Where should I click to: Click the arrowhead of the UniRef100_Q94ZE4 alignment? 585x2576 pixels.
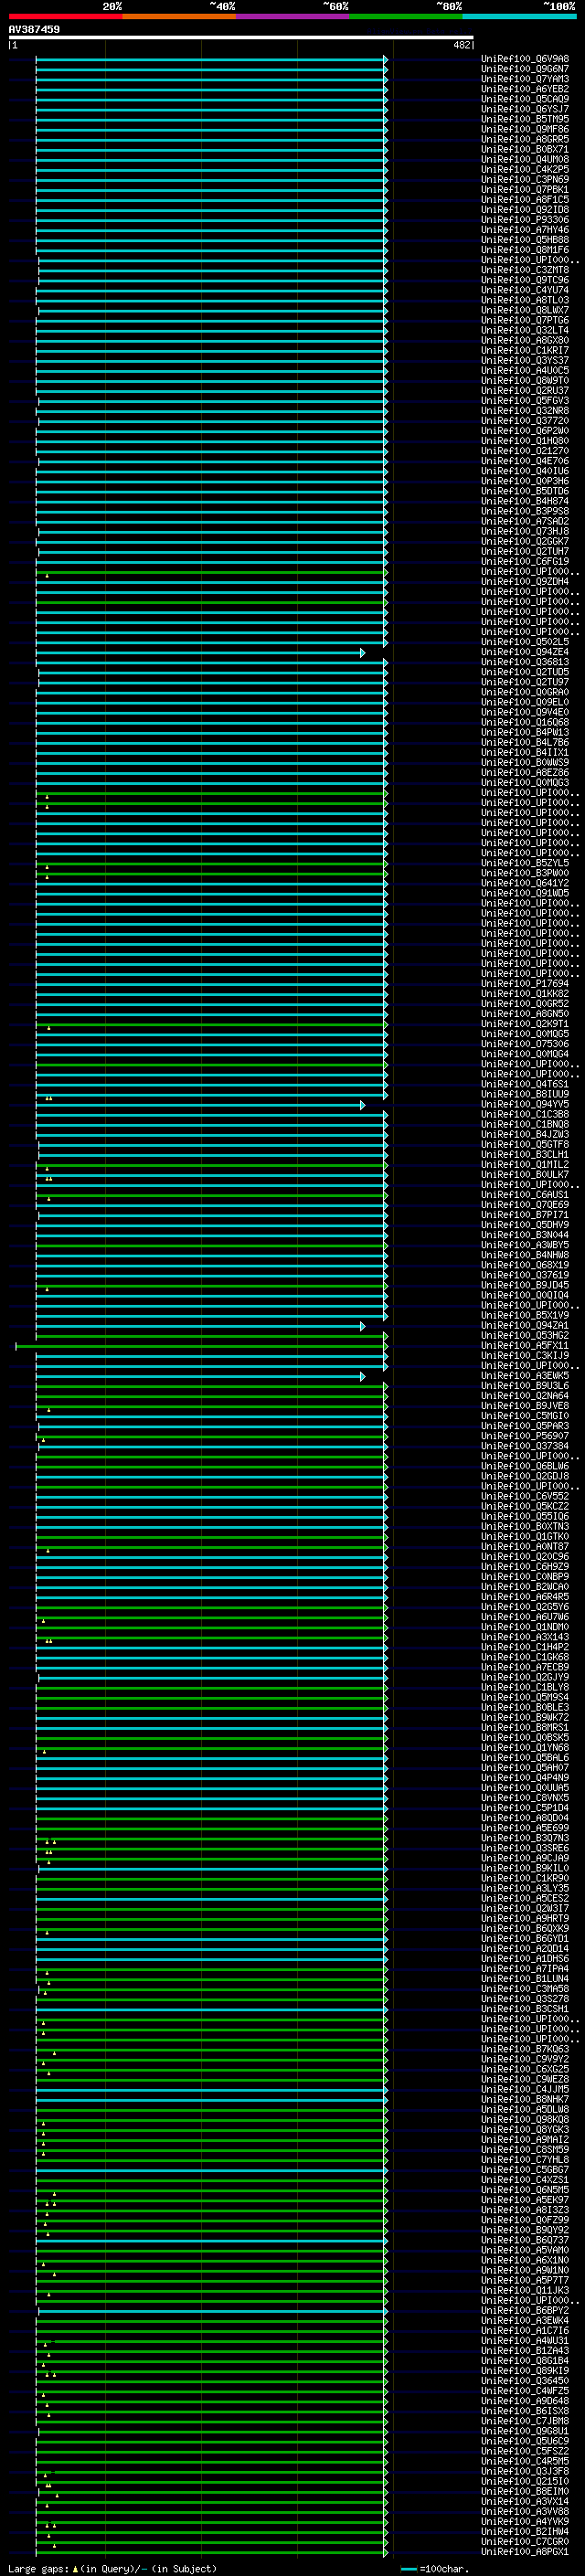363,653
